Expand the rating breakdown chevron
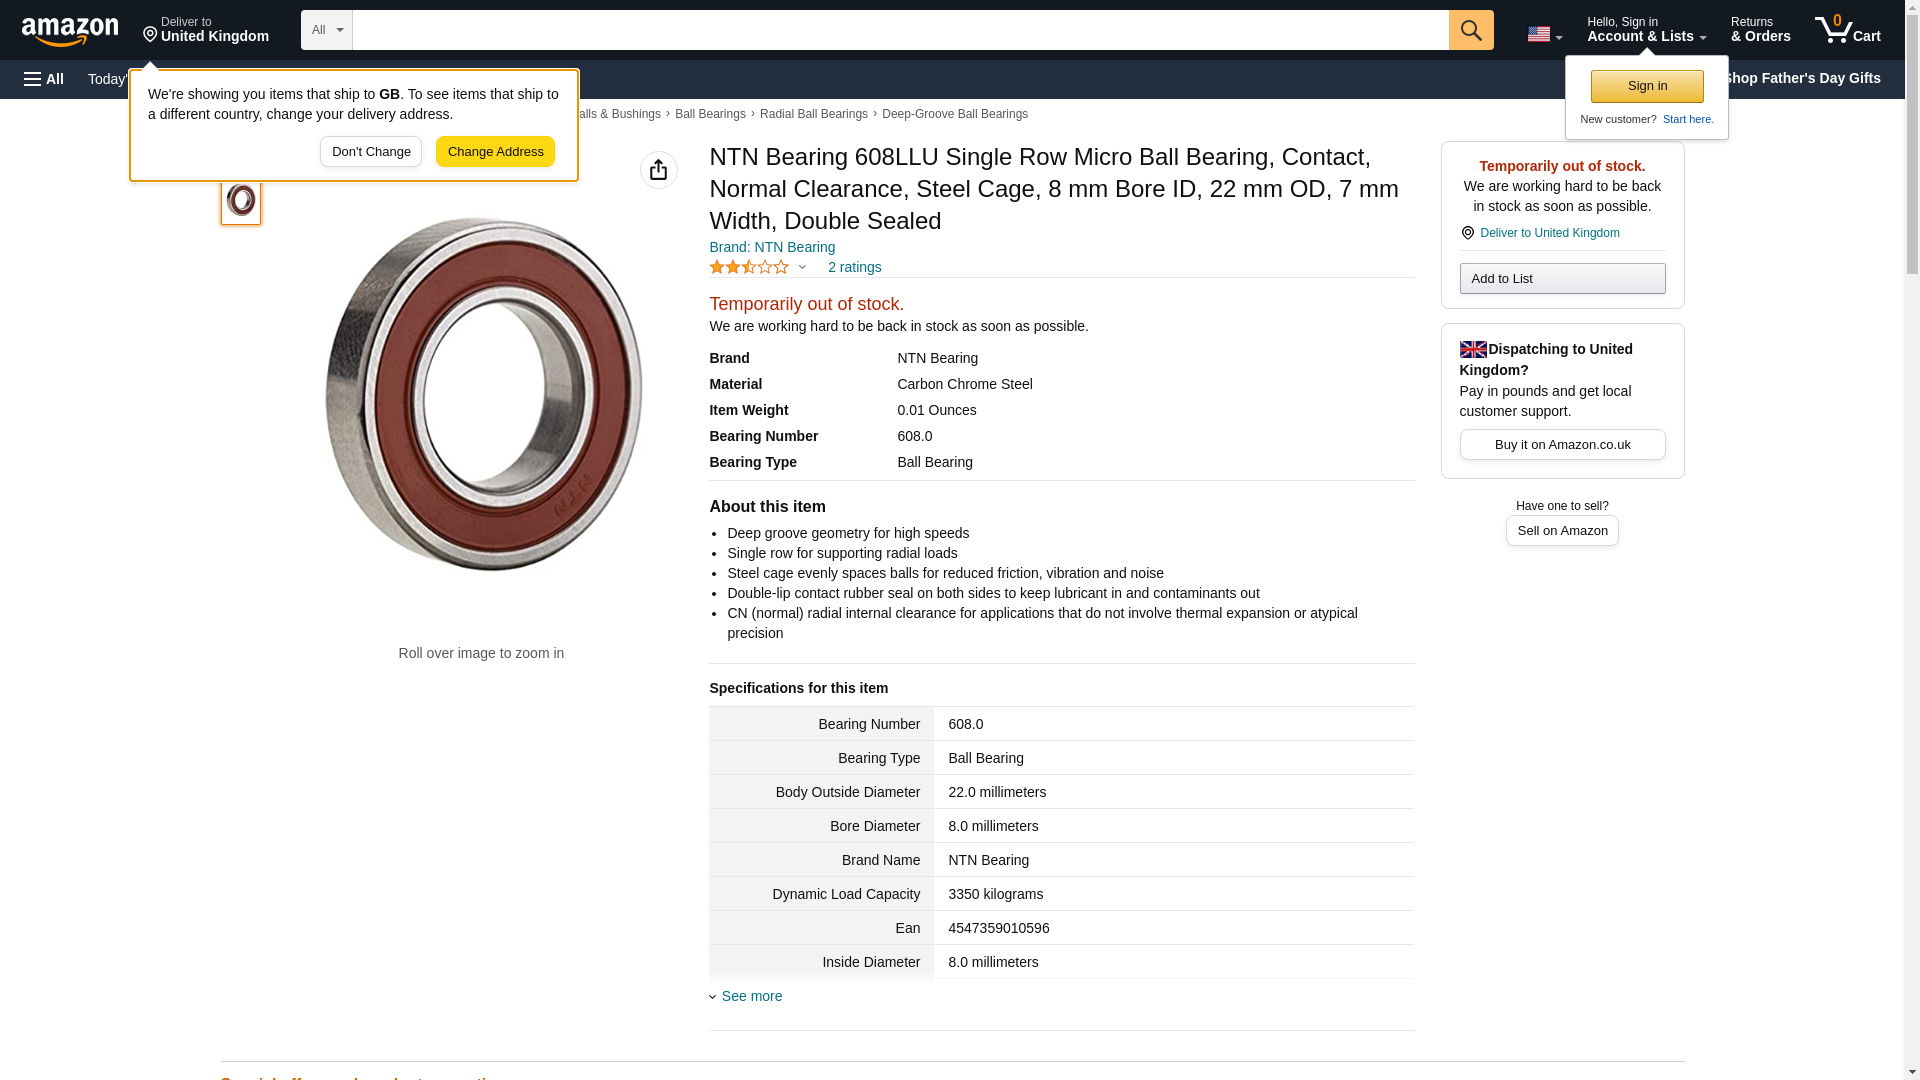Viewport: 1920px width, 1080px height. pyautogui.click(x=802, y=267)
